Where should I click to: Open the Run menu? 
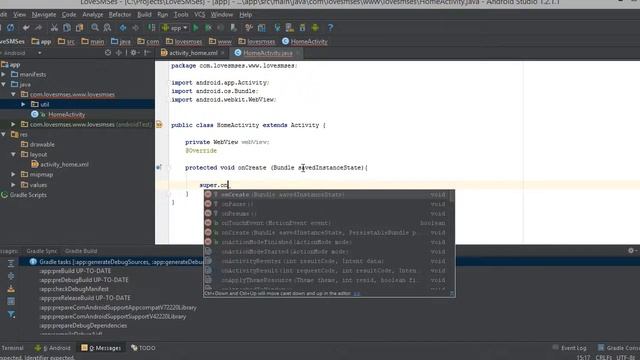point(162,15)
